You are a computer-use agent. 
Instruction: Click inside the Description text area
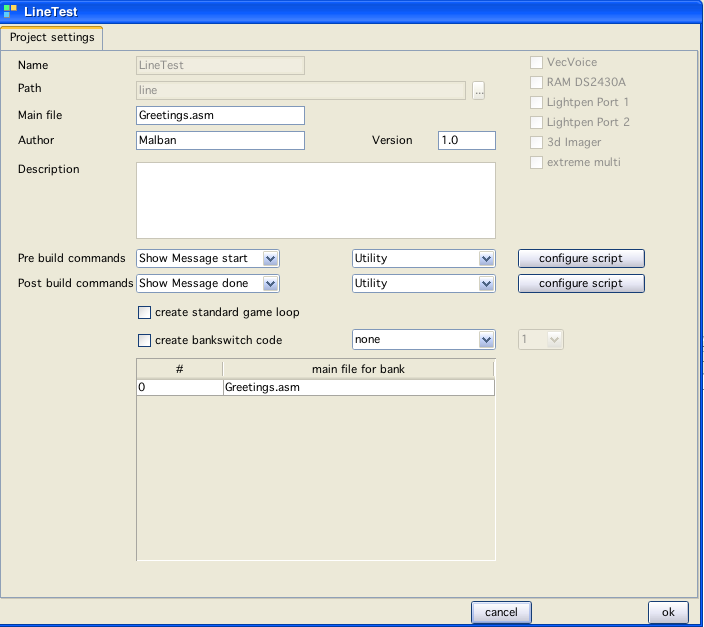315,200
